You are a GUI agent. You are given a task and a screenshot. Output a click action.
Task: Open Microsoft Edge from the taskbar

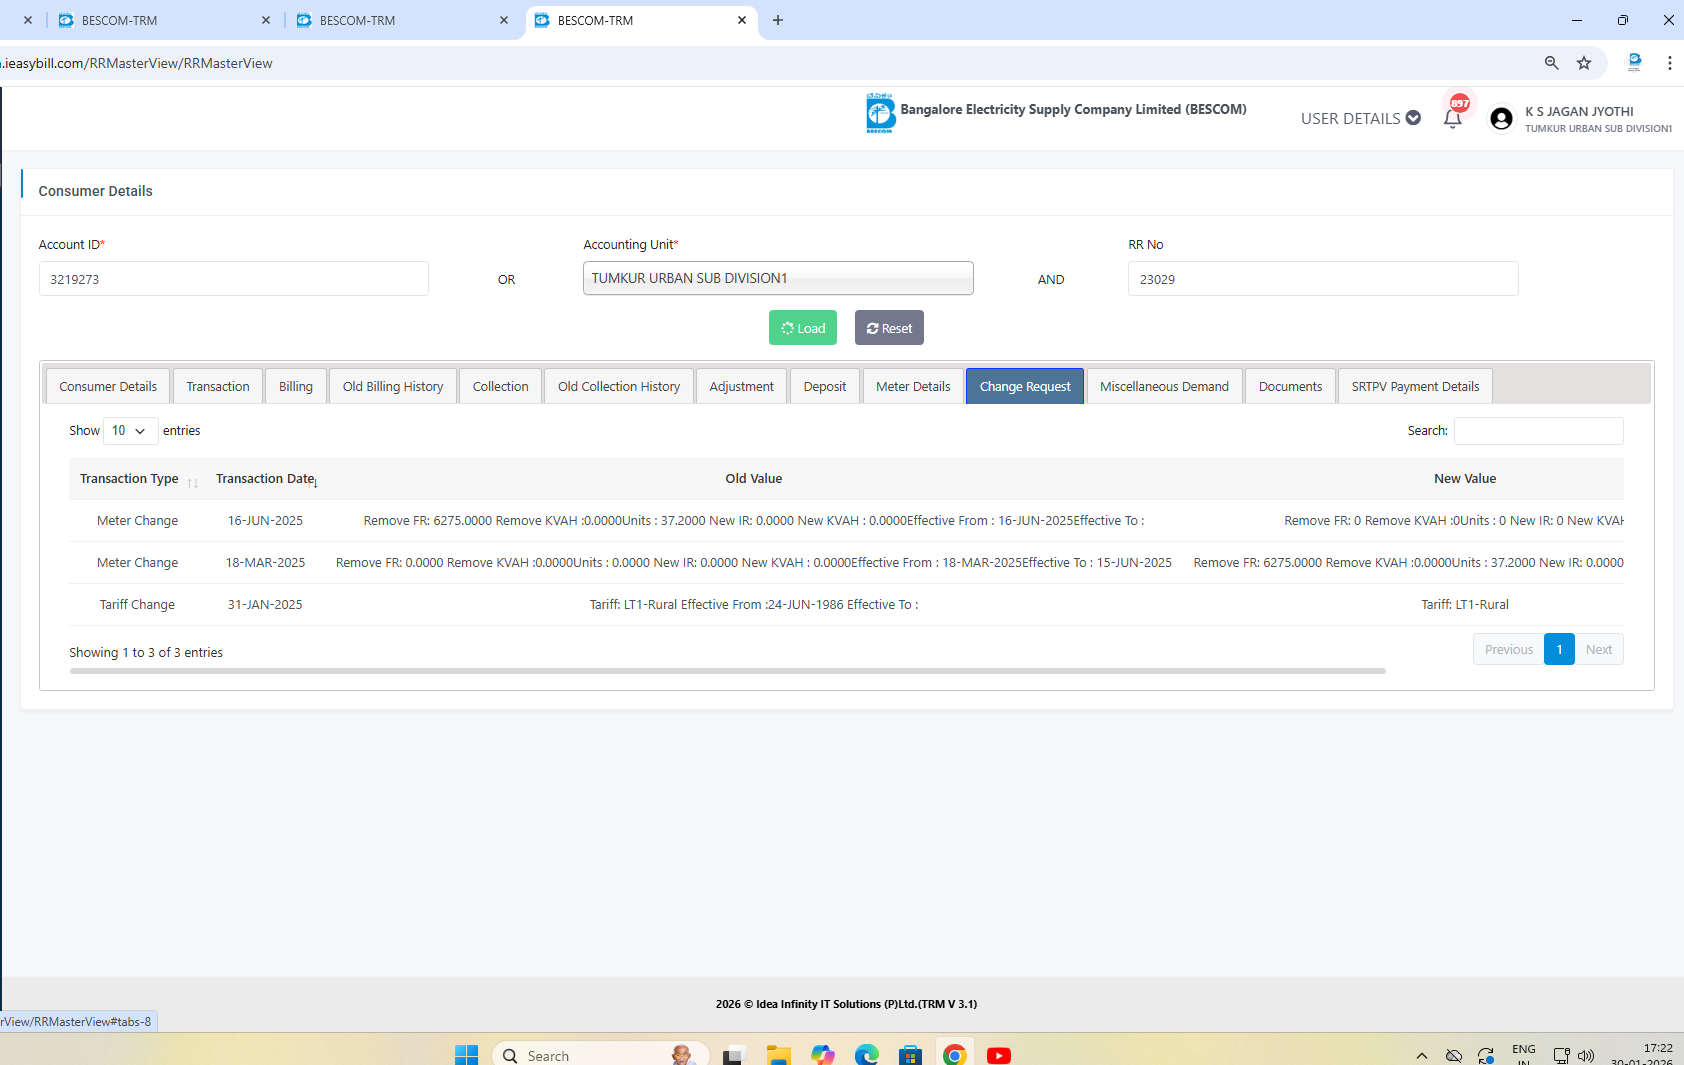pyautogui.click(x=866, y=1055)
